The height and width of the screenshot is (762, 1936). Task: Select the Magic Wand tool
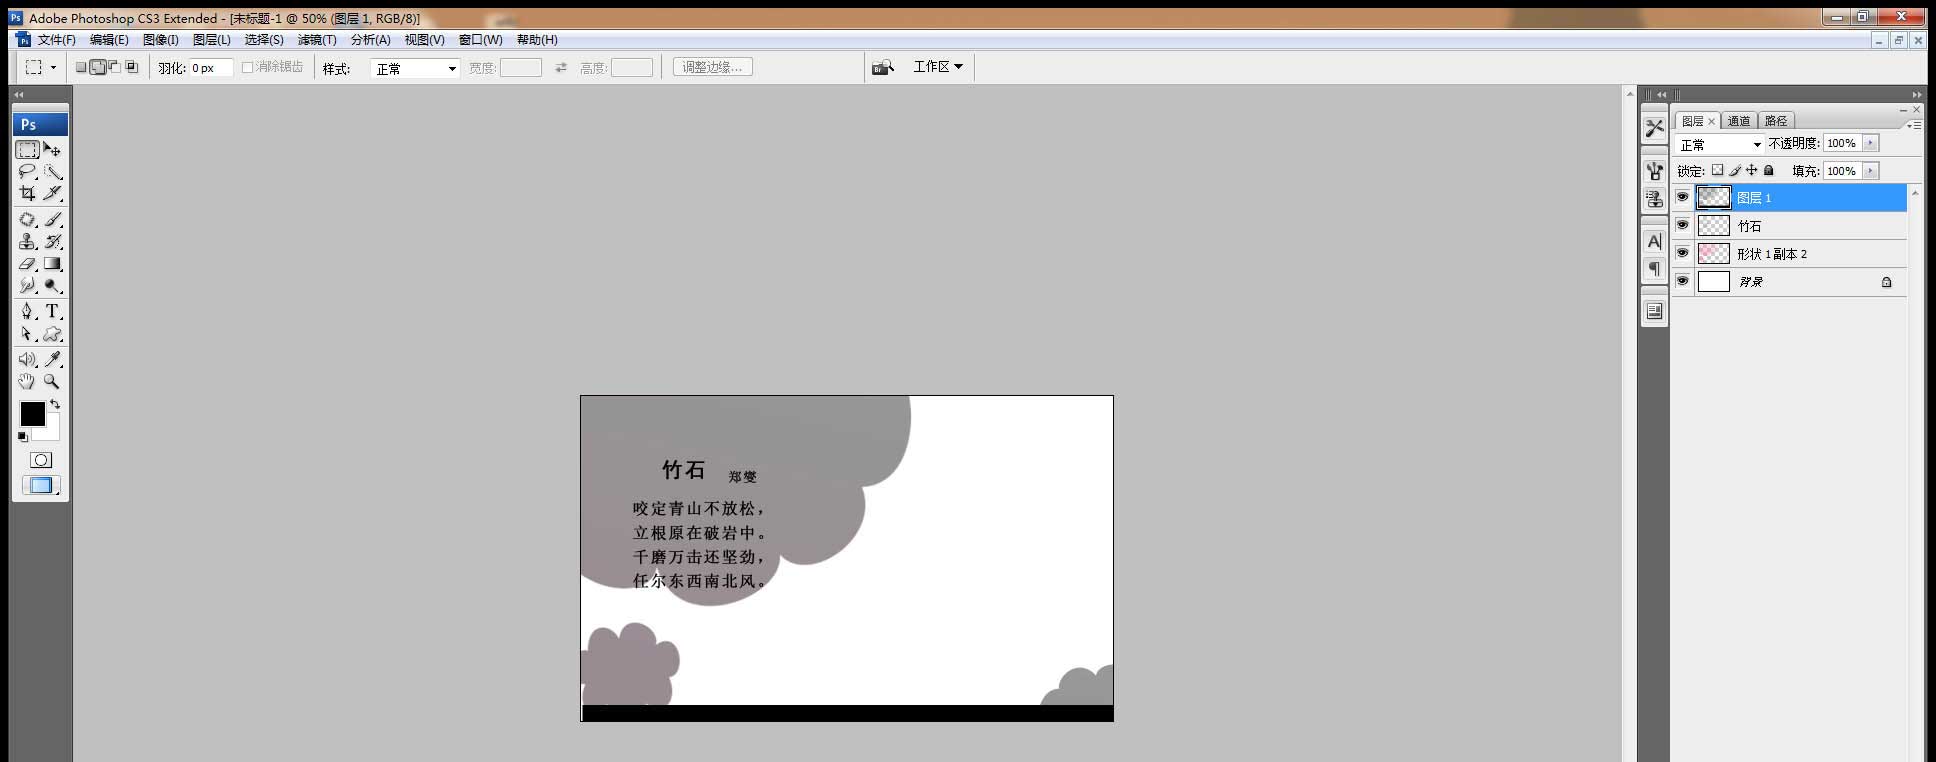[53, 172]
